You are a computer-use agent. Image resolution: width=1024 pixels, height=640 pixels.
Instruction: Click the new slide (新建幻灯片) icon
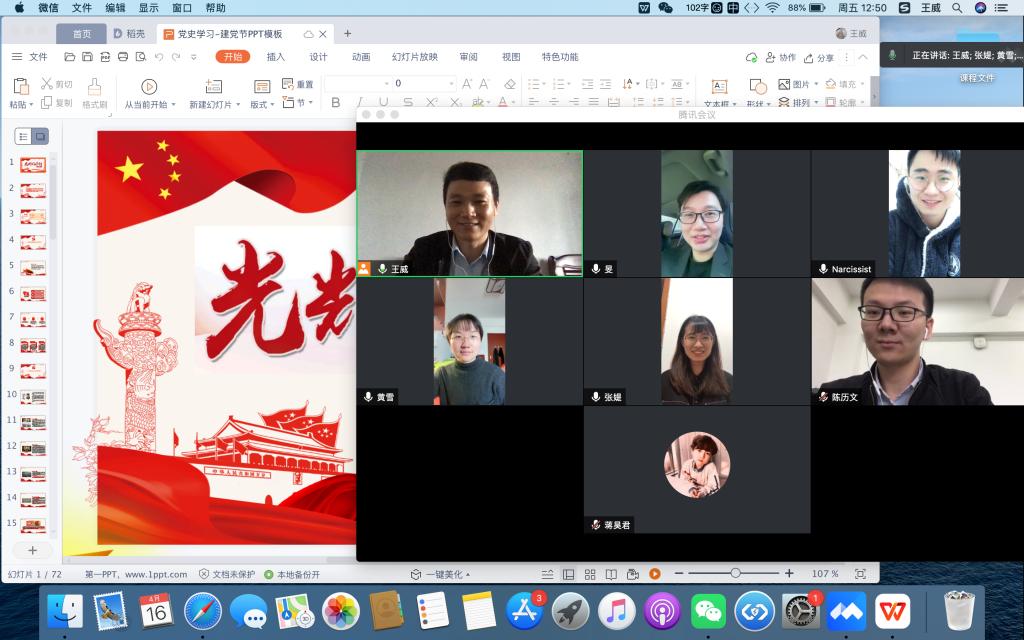click(x=212, y=87)
